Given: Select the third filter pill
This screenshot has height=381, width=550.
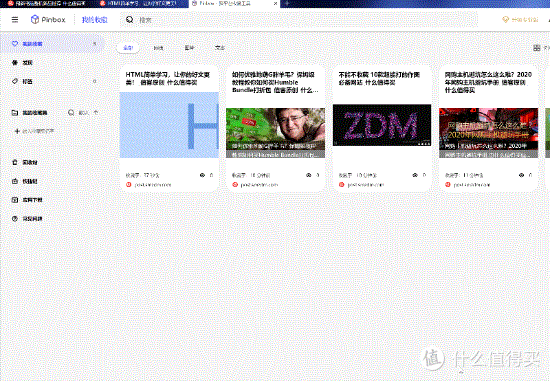Looking at the screenshot, I should coord(189,48).
